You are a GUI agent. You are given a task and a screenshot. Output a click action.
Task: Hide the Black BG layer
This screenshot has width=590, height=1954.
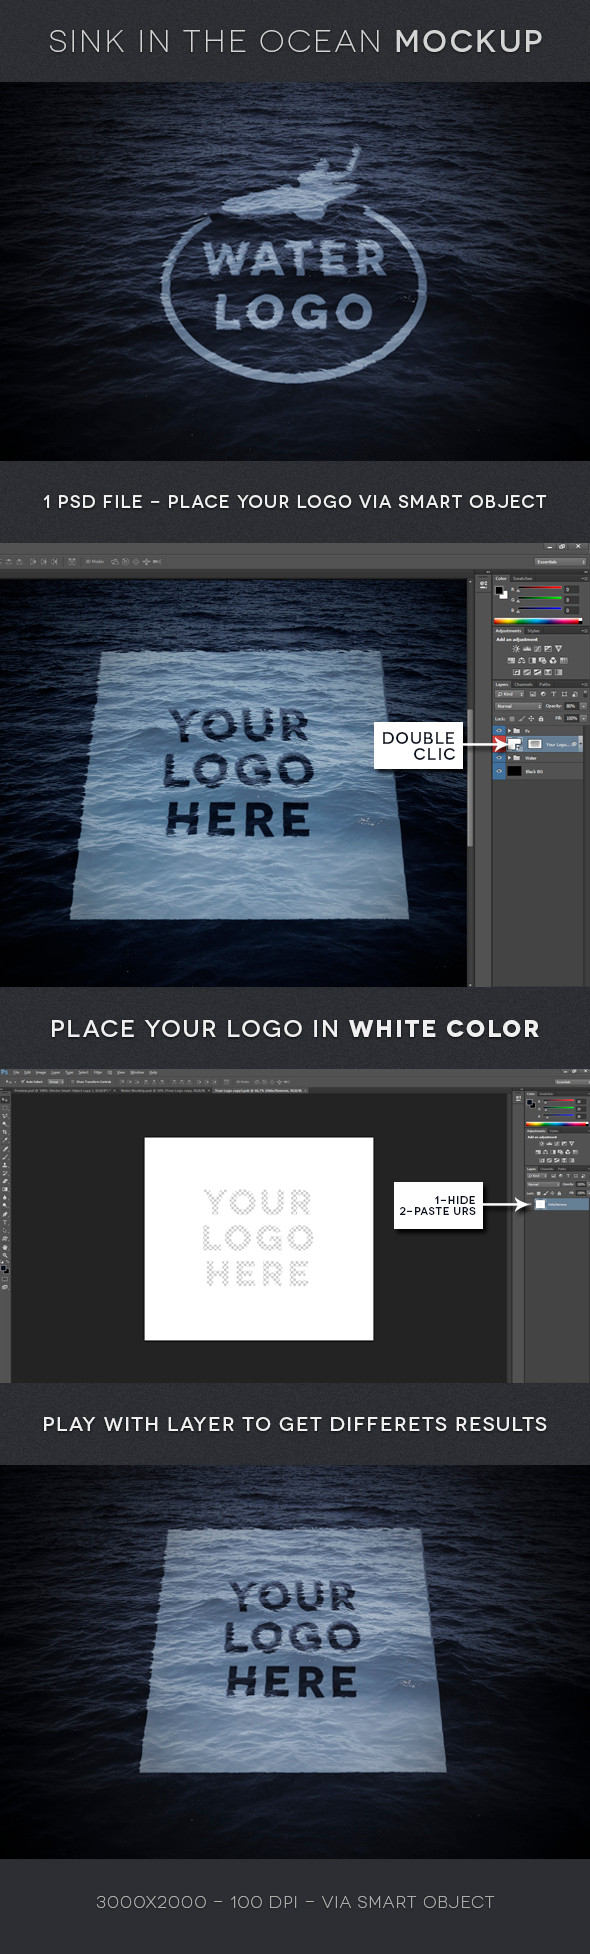(x=499, y=771)
